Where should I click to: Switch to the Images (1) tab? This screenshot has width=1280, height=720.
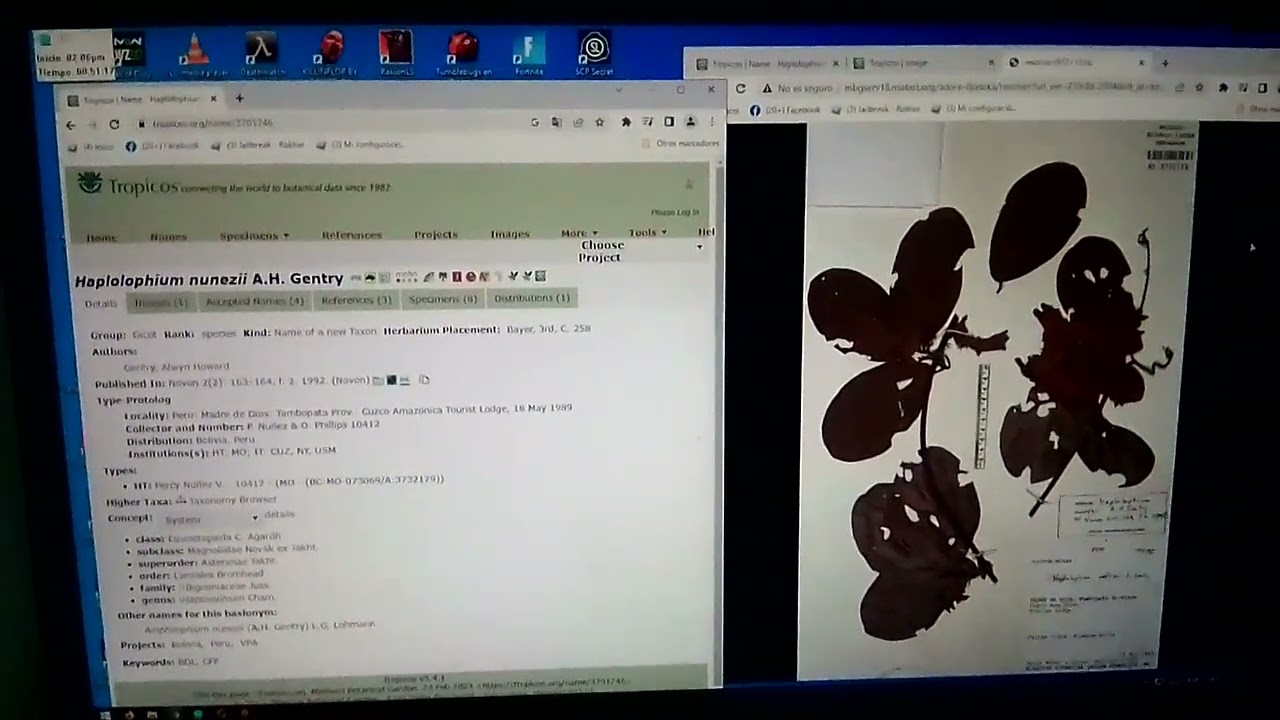160,302
